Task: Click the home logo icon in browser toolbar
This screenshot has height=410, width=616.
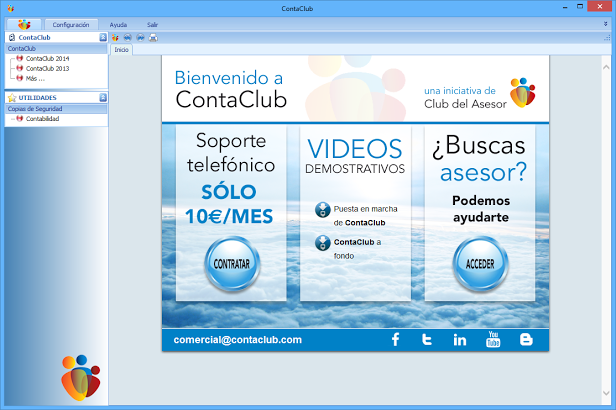Action: (115, 38)
